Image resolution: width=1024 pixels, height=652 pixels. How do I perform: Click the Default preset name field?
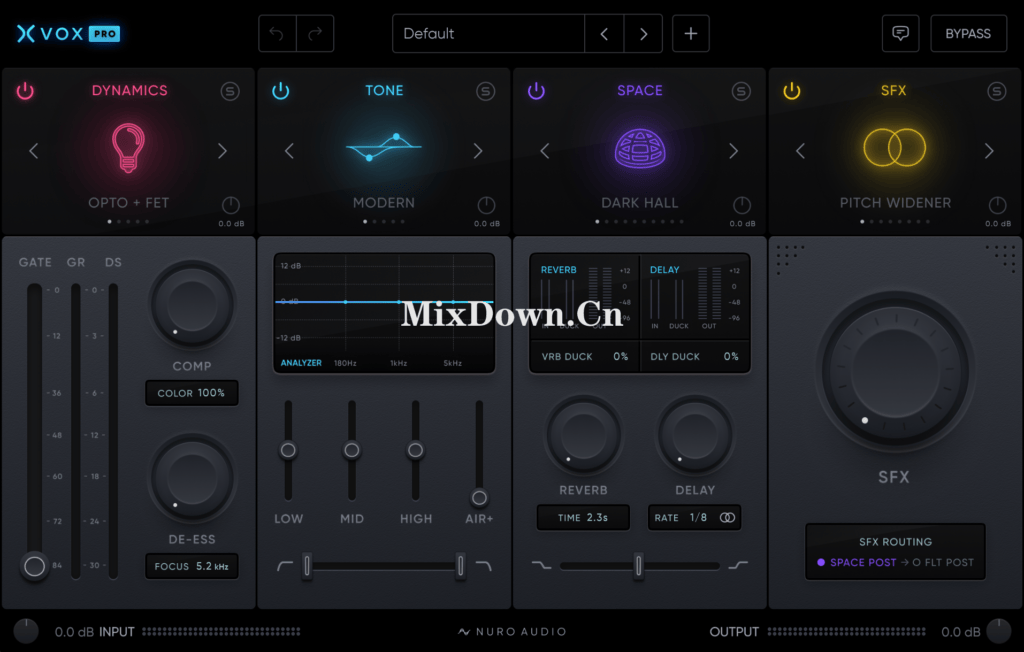pyautogui.click(x=488, y=33)
